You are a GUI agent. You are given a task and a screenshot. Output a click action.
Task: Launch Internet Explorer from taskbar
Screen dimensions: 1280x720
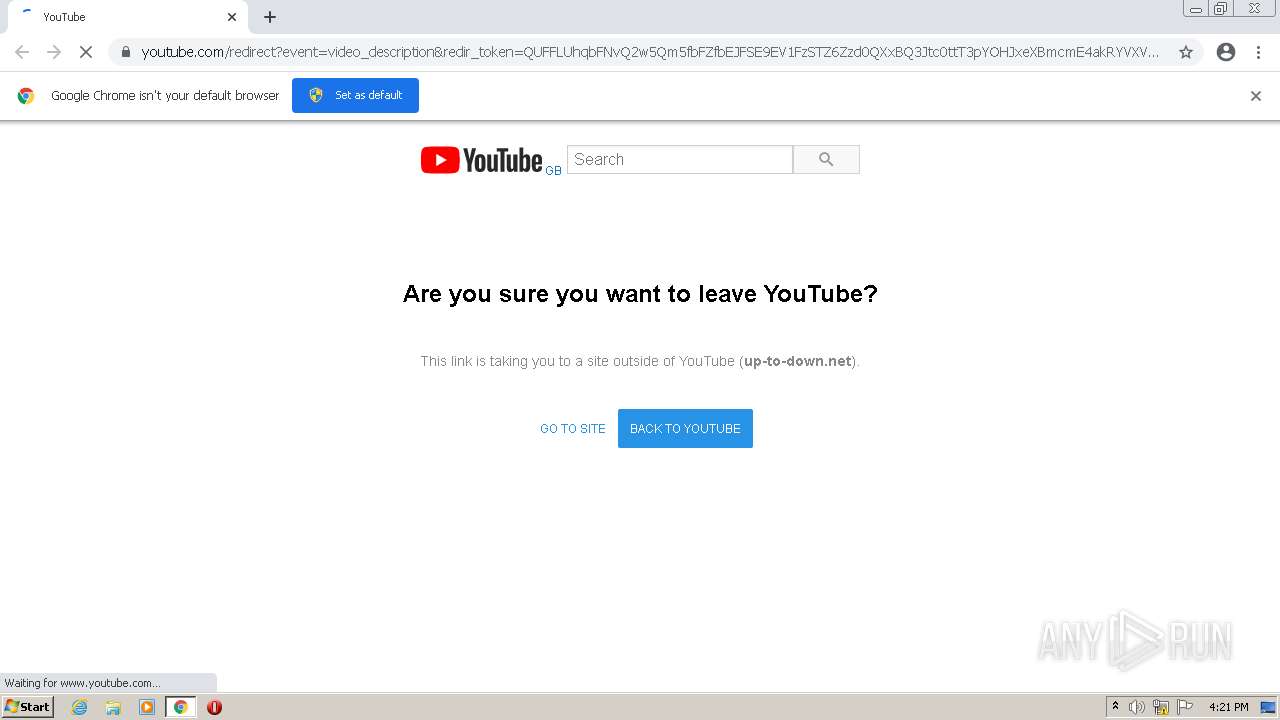79,707
